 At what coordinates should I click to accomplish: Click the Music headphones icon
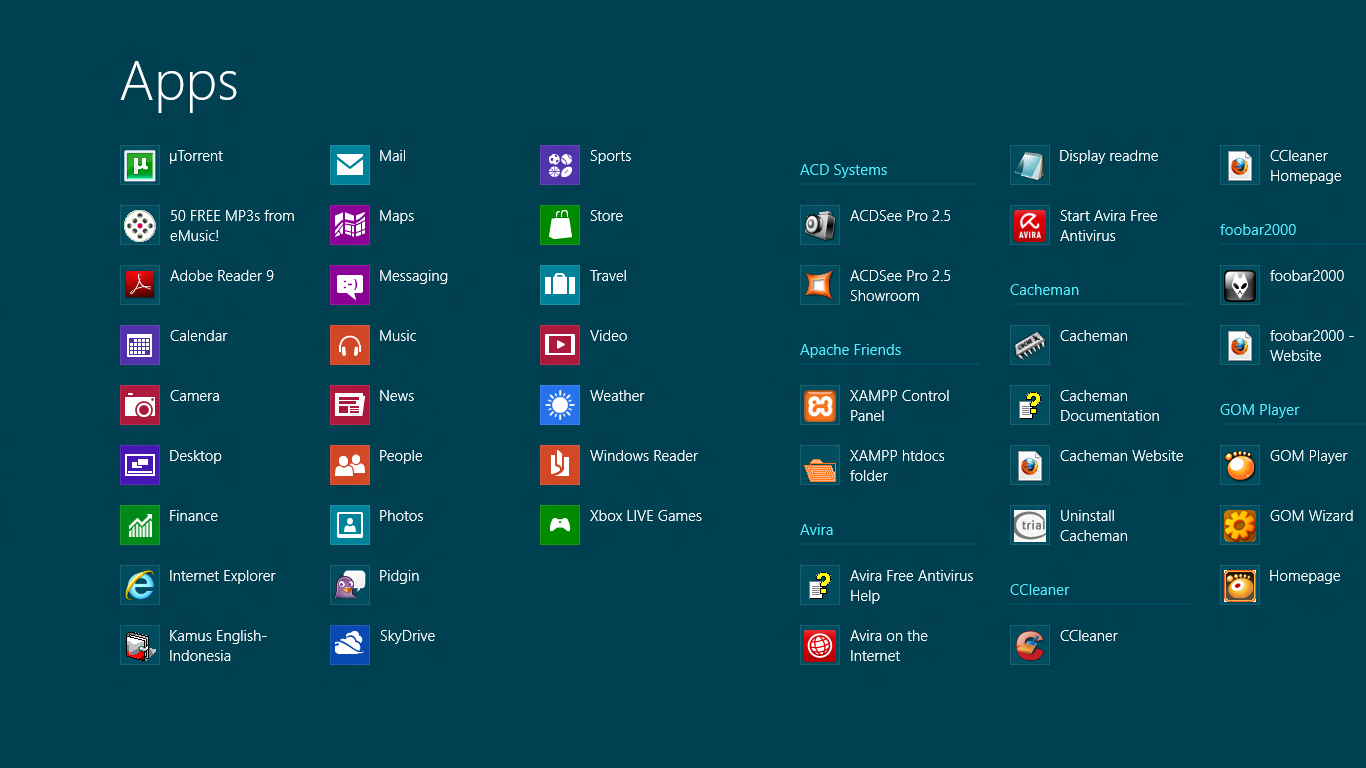click(x=350, y=345)
